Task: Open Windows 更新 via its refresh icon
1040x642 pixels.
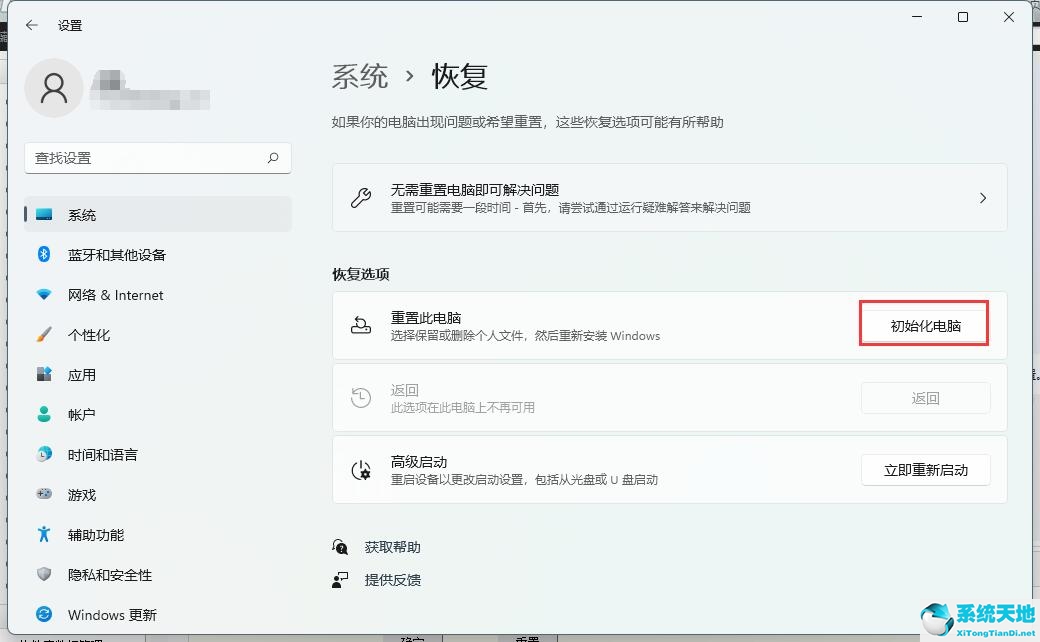Action: [43, 614]
